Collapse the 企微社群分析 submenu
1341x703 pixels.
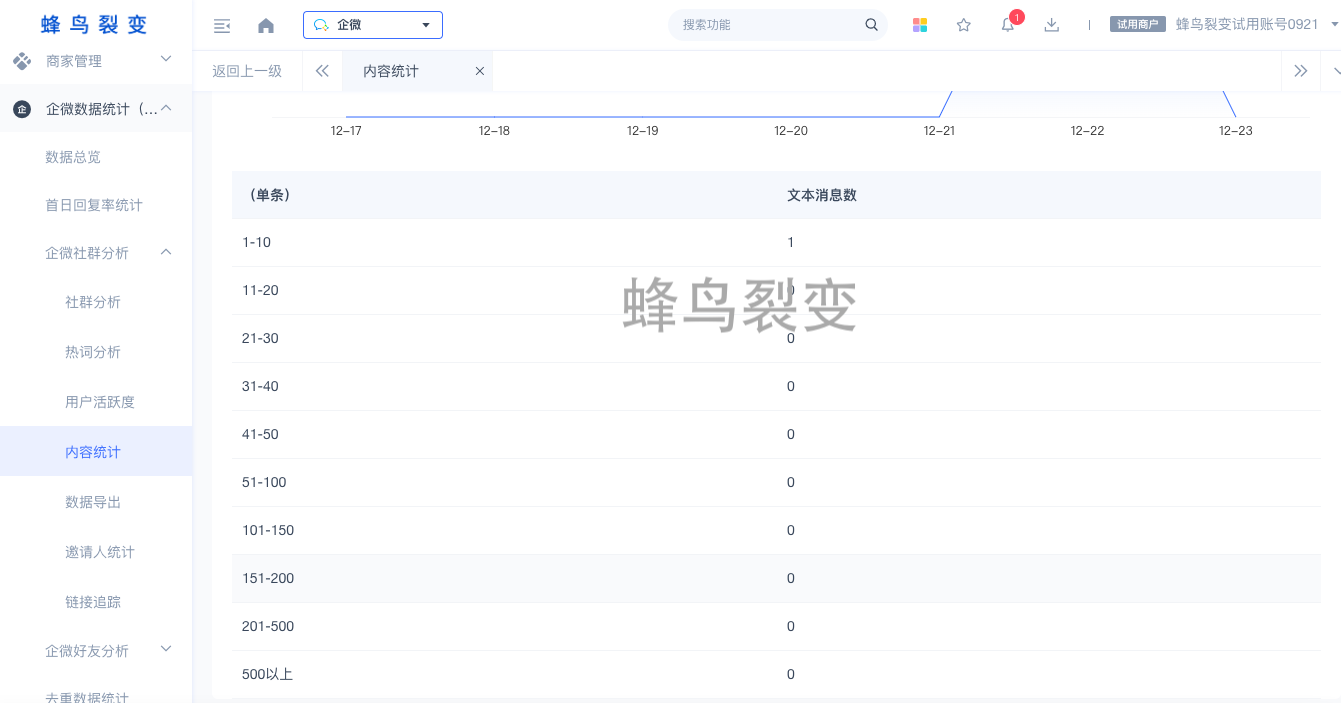click(166, 253)
